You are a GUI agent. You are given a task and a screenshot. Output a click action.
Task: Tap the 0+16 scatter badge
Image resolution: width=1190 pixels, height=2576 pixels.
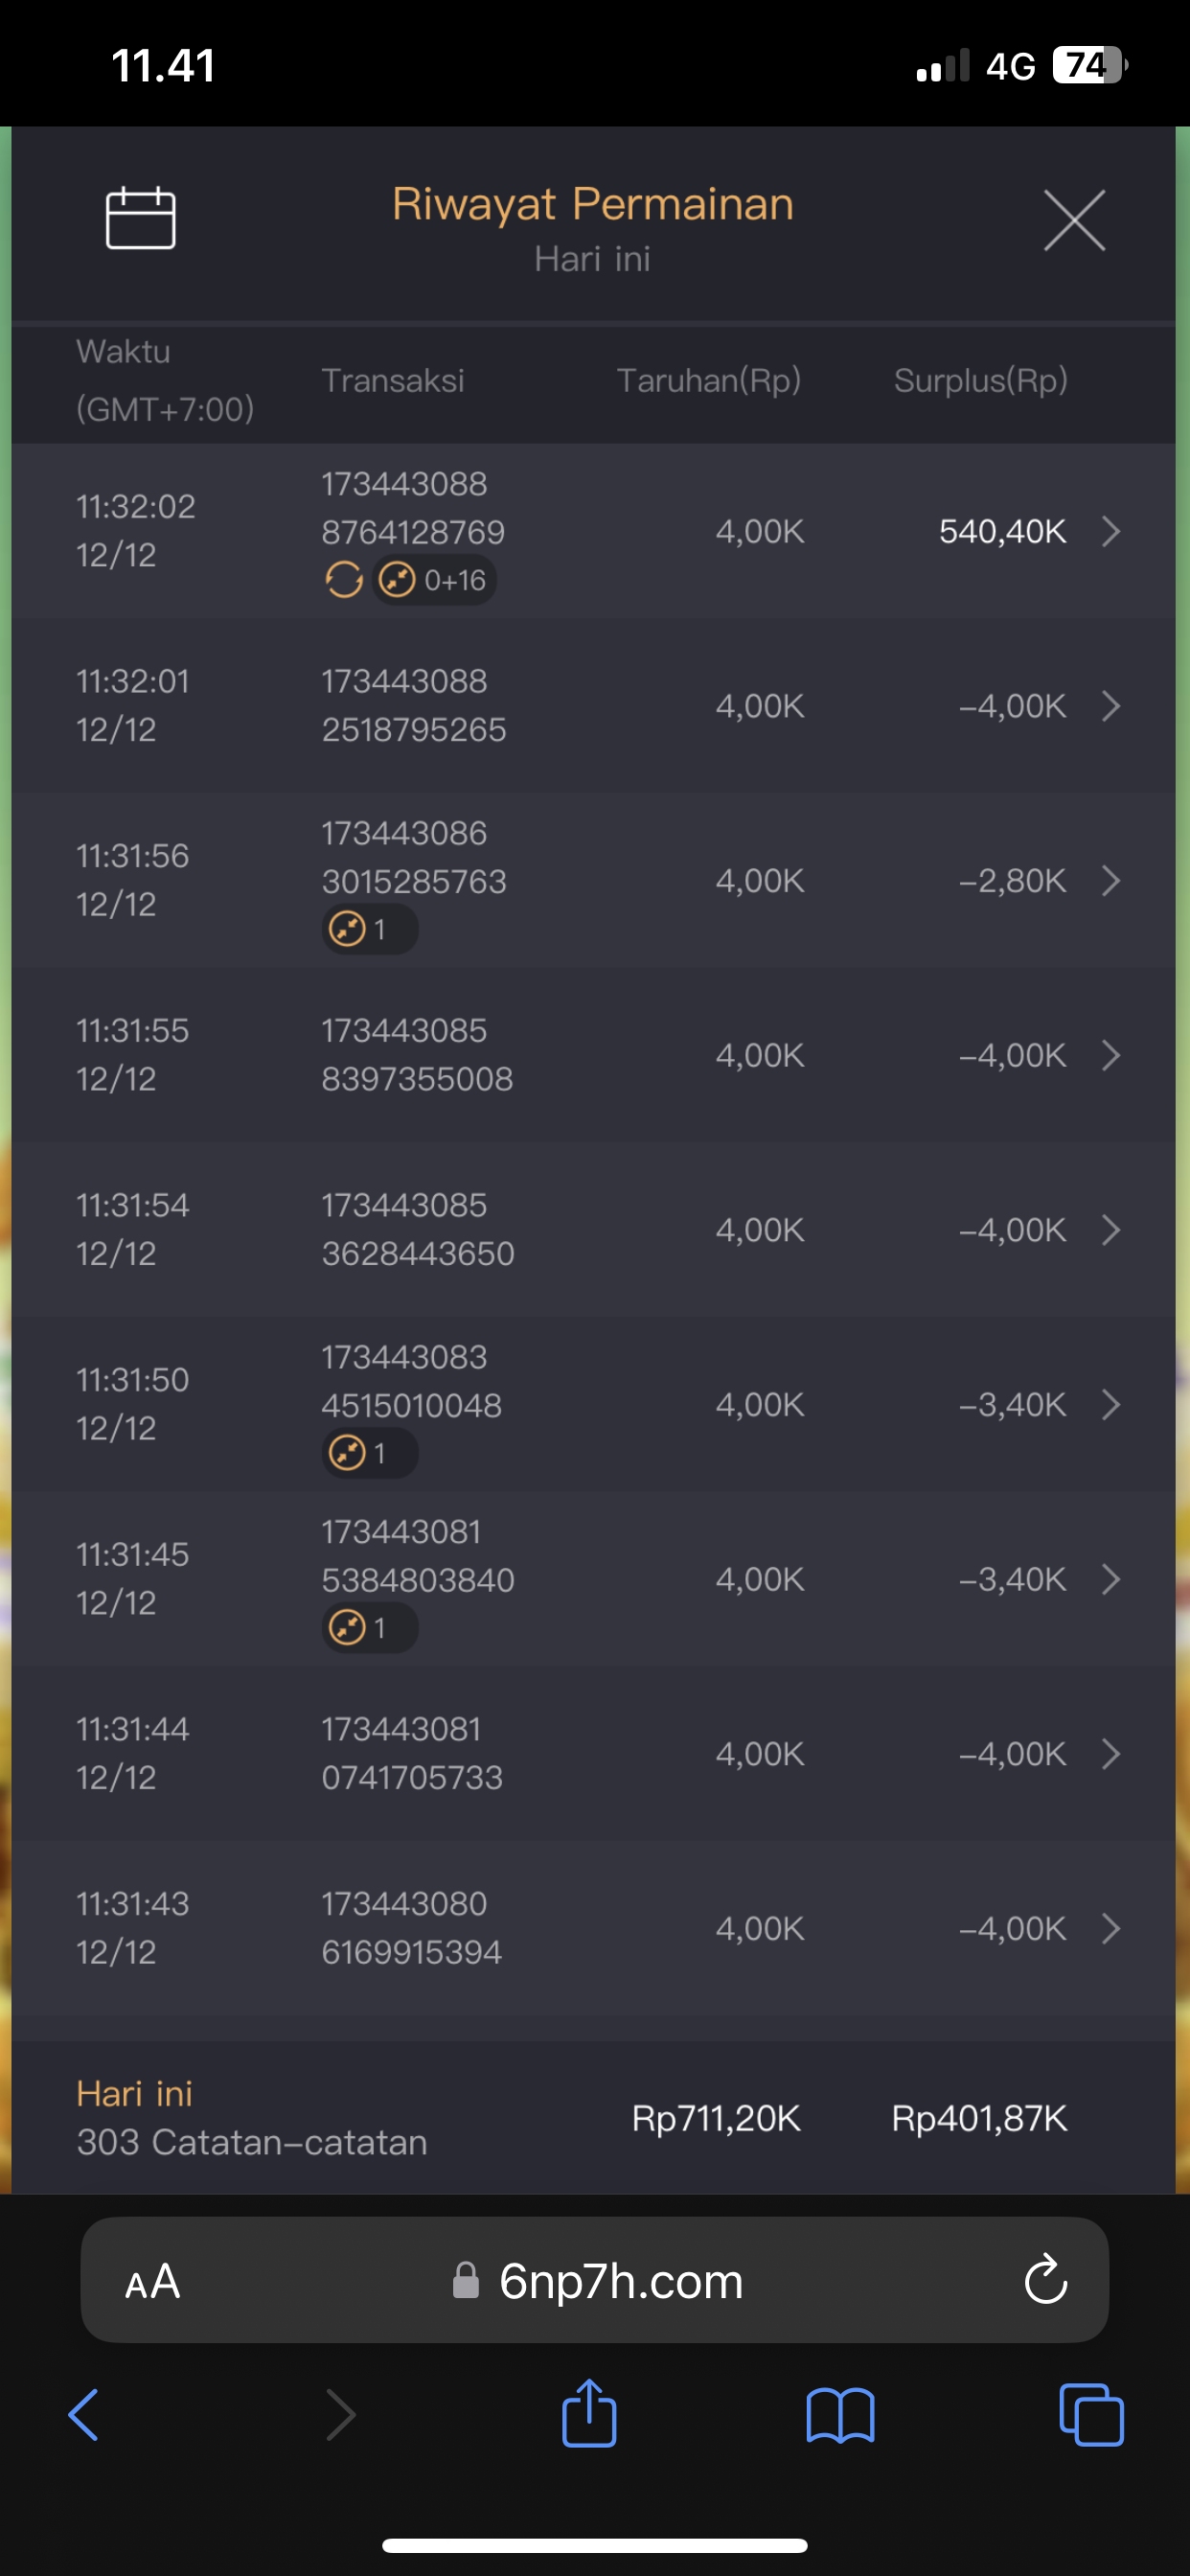[x=436, y=580]
